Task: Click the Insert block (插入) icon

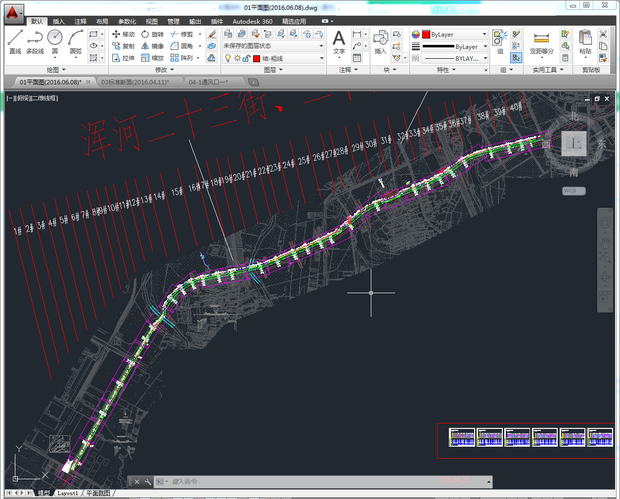Action: click(380, 40)
